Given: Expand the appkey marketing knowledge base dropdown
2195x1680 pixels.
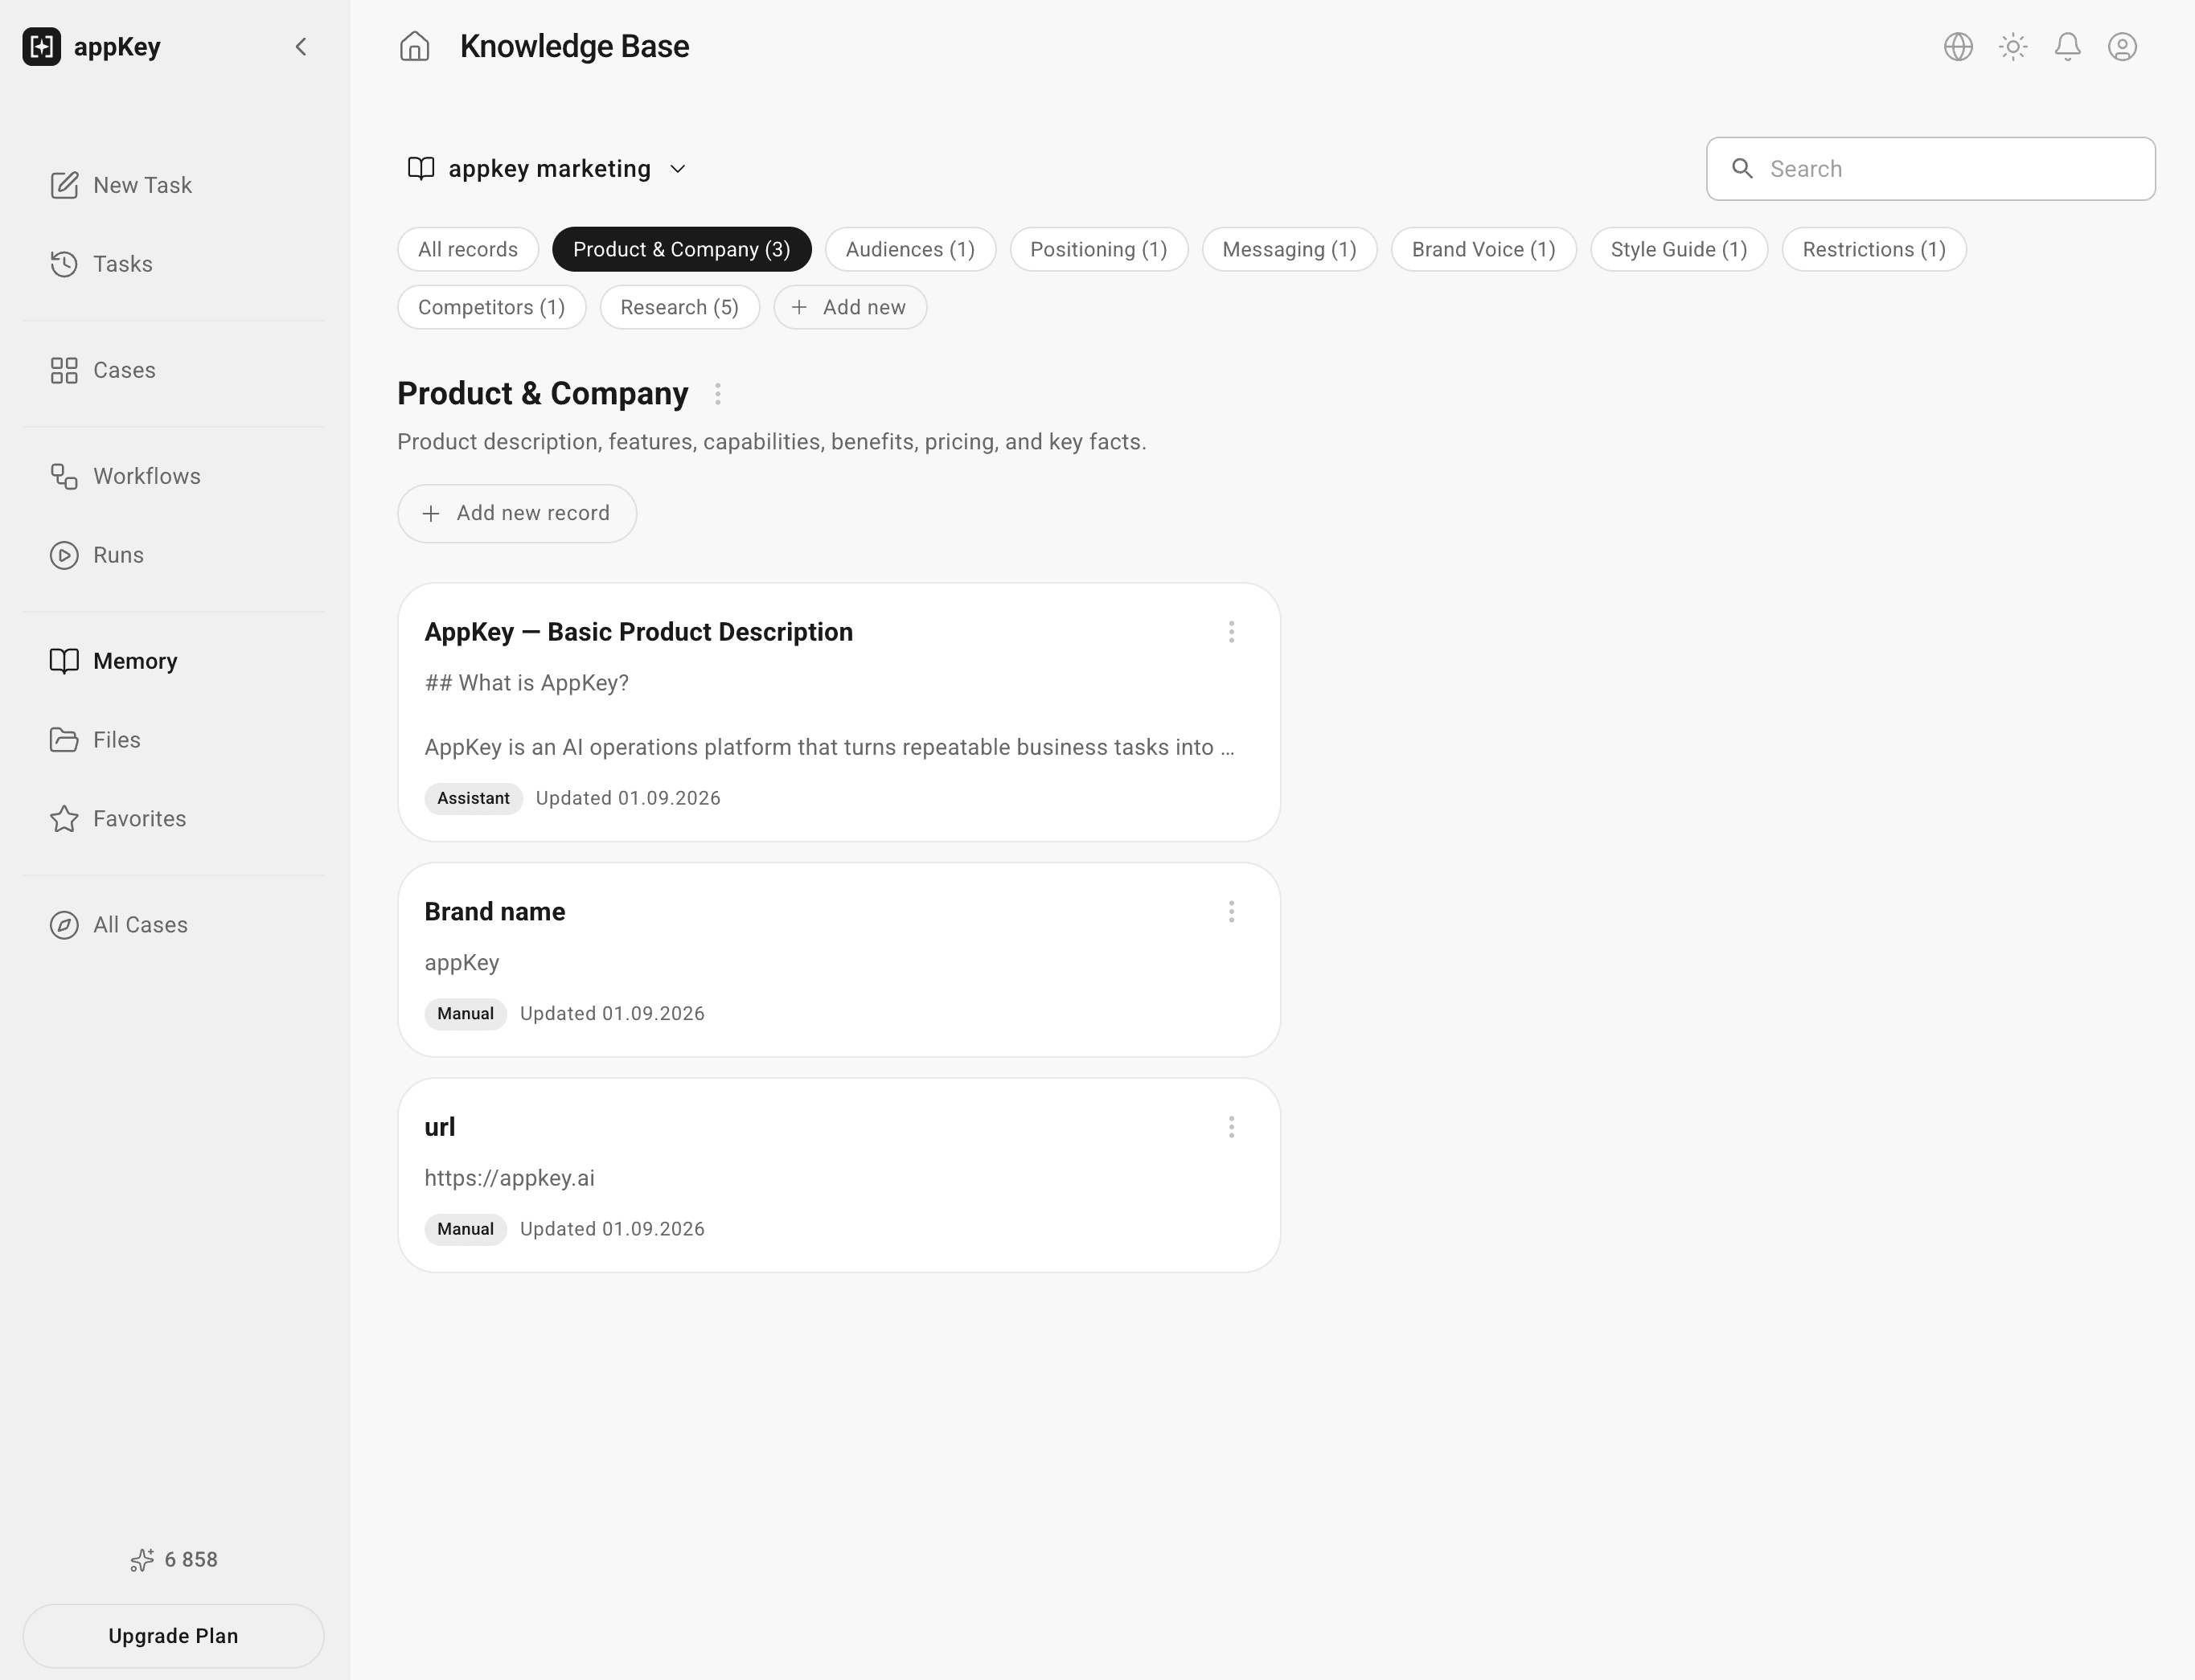Looking at the screenshot, I should point(547,169).
